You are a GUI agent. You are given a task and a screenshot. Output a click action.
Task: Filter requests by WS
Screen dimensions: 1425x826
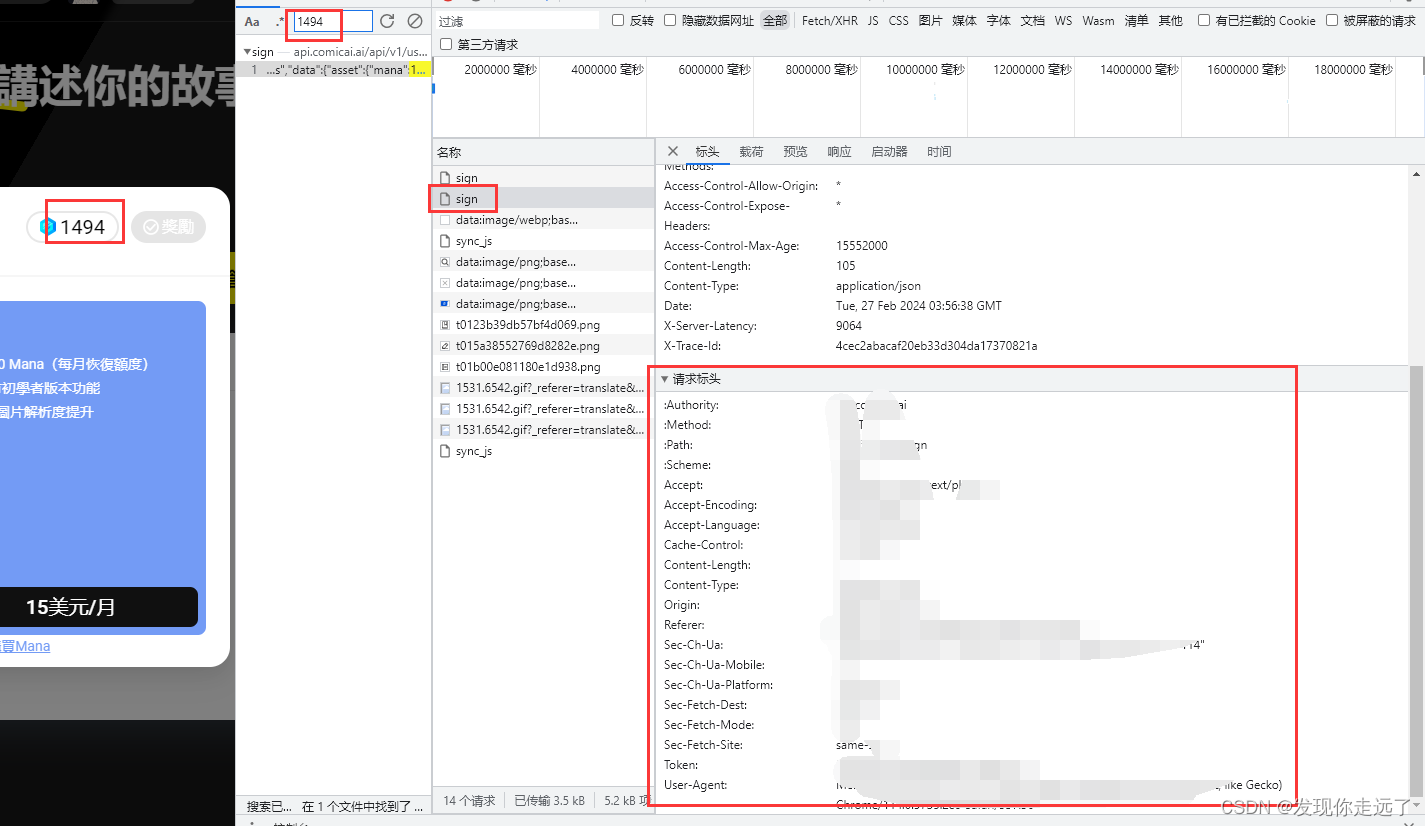(x=1063, y=20)
